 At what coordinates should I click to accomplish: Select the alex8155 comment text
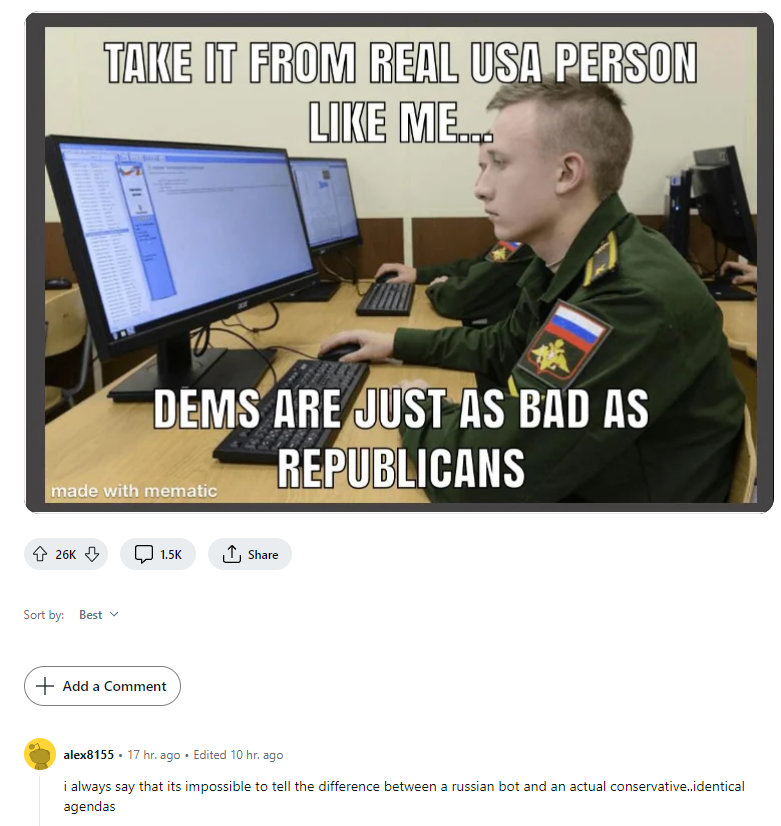tap(404, 796)
